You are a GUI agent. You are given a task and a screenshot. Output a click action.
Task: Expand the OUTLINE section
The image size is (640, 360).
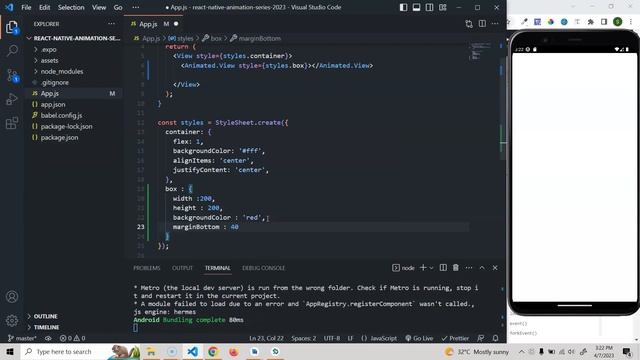pos(73,316)
